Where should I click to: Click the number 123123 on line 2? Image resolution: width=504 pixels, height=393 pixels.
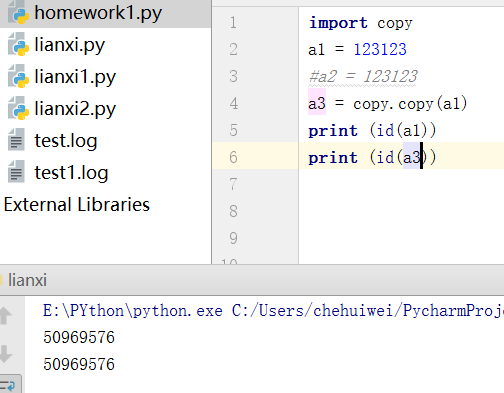(x=380, y=50)
